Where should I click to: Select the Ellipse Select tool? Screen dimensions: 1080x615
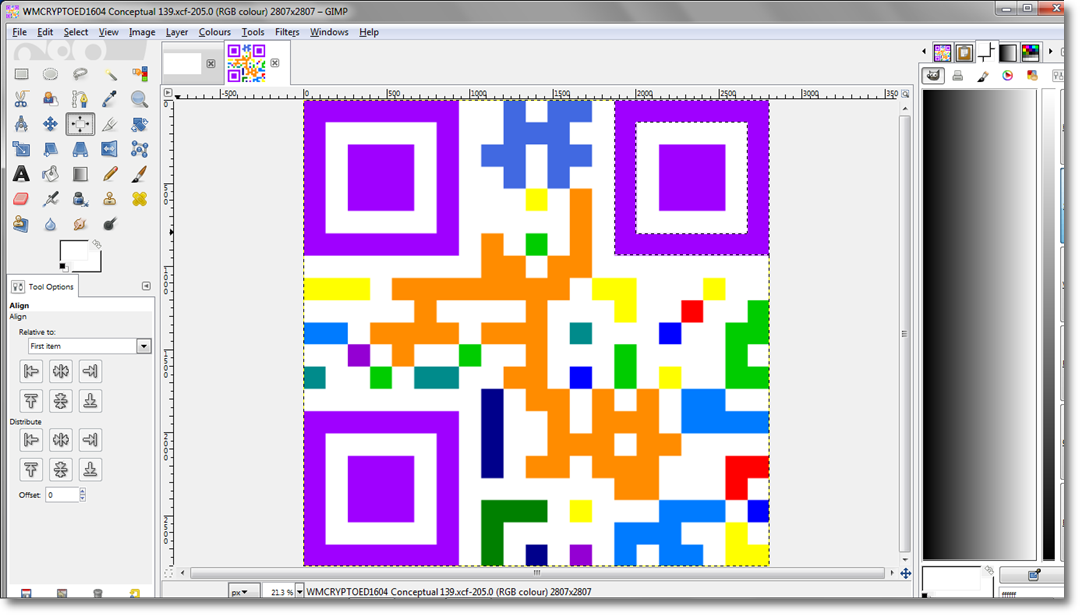tap(50, 74)
